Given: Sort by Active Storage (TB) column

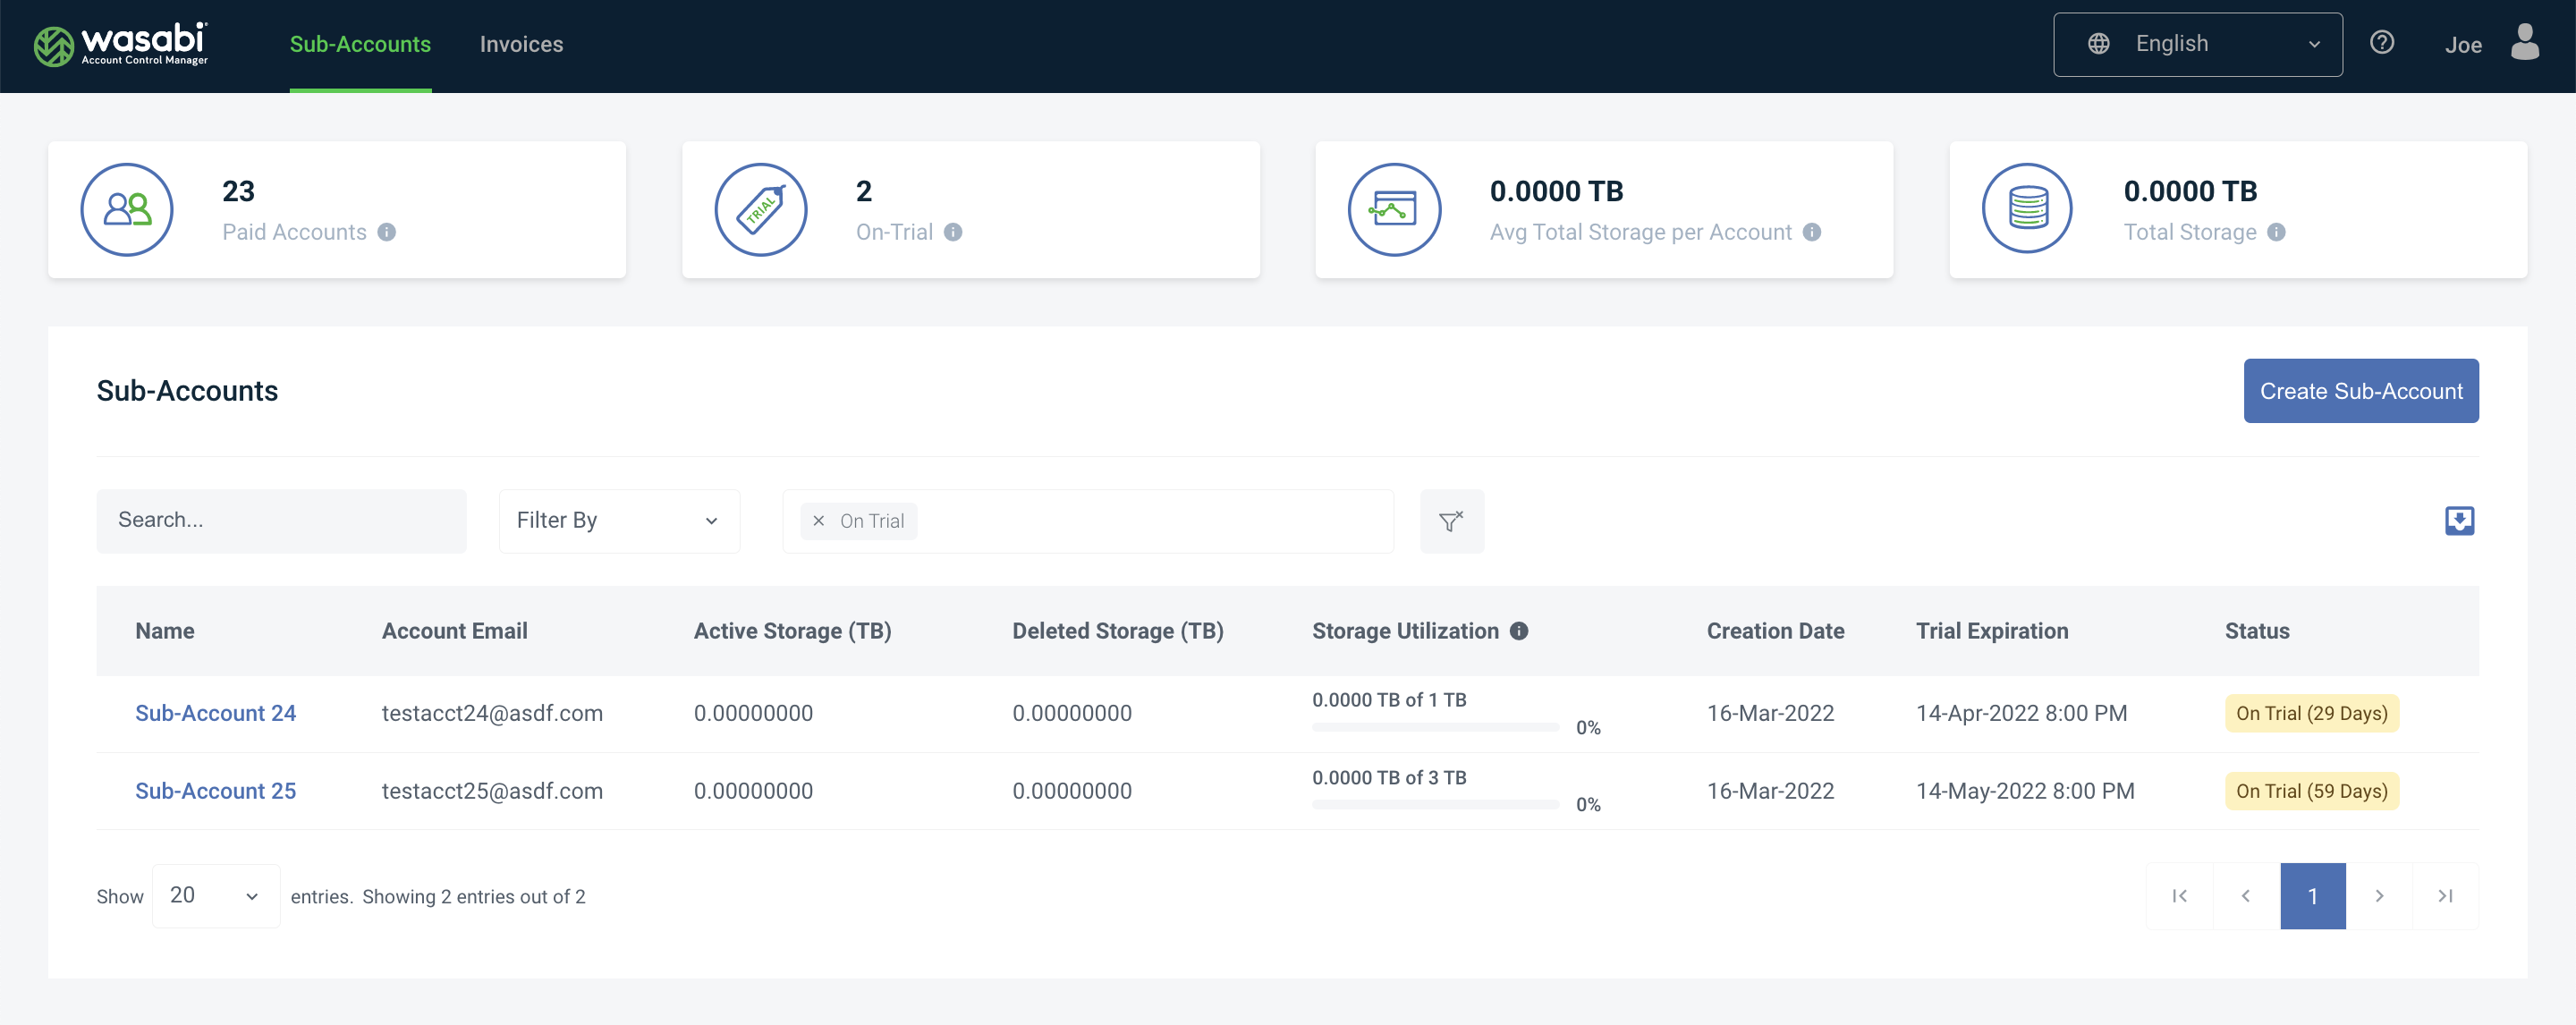Looking at the screenshot, I should tap(793, 631).
